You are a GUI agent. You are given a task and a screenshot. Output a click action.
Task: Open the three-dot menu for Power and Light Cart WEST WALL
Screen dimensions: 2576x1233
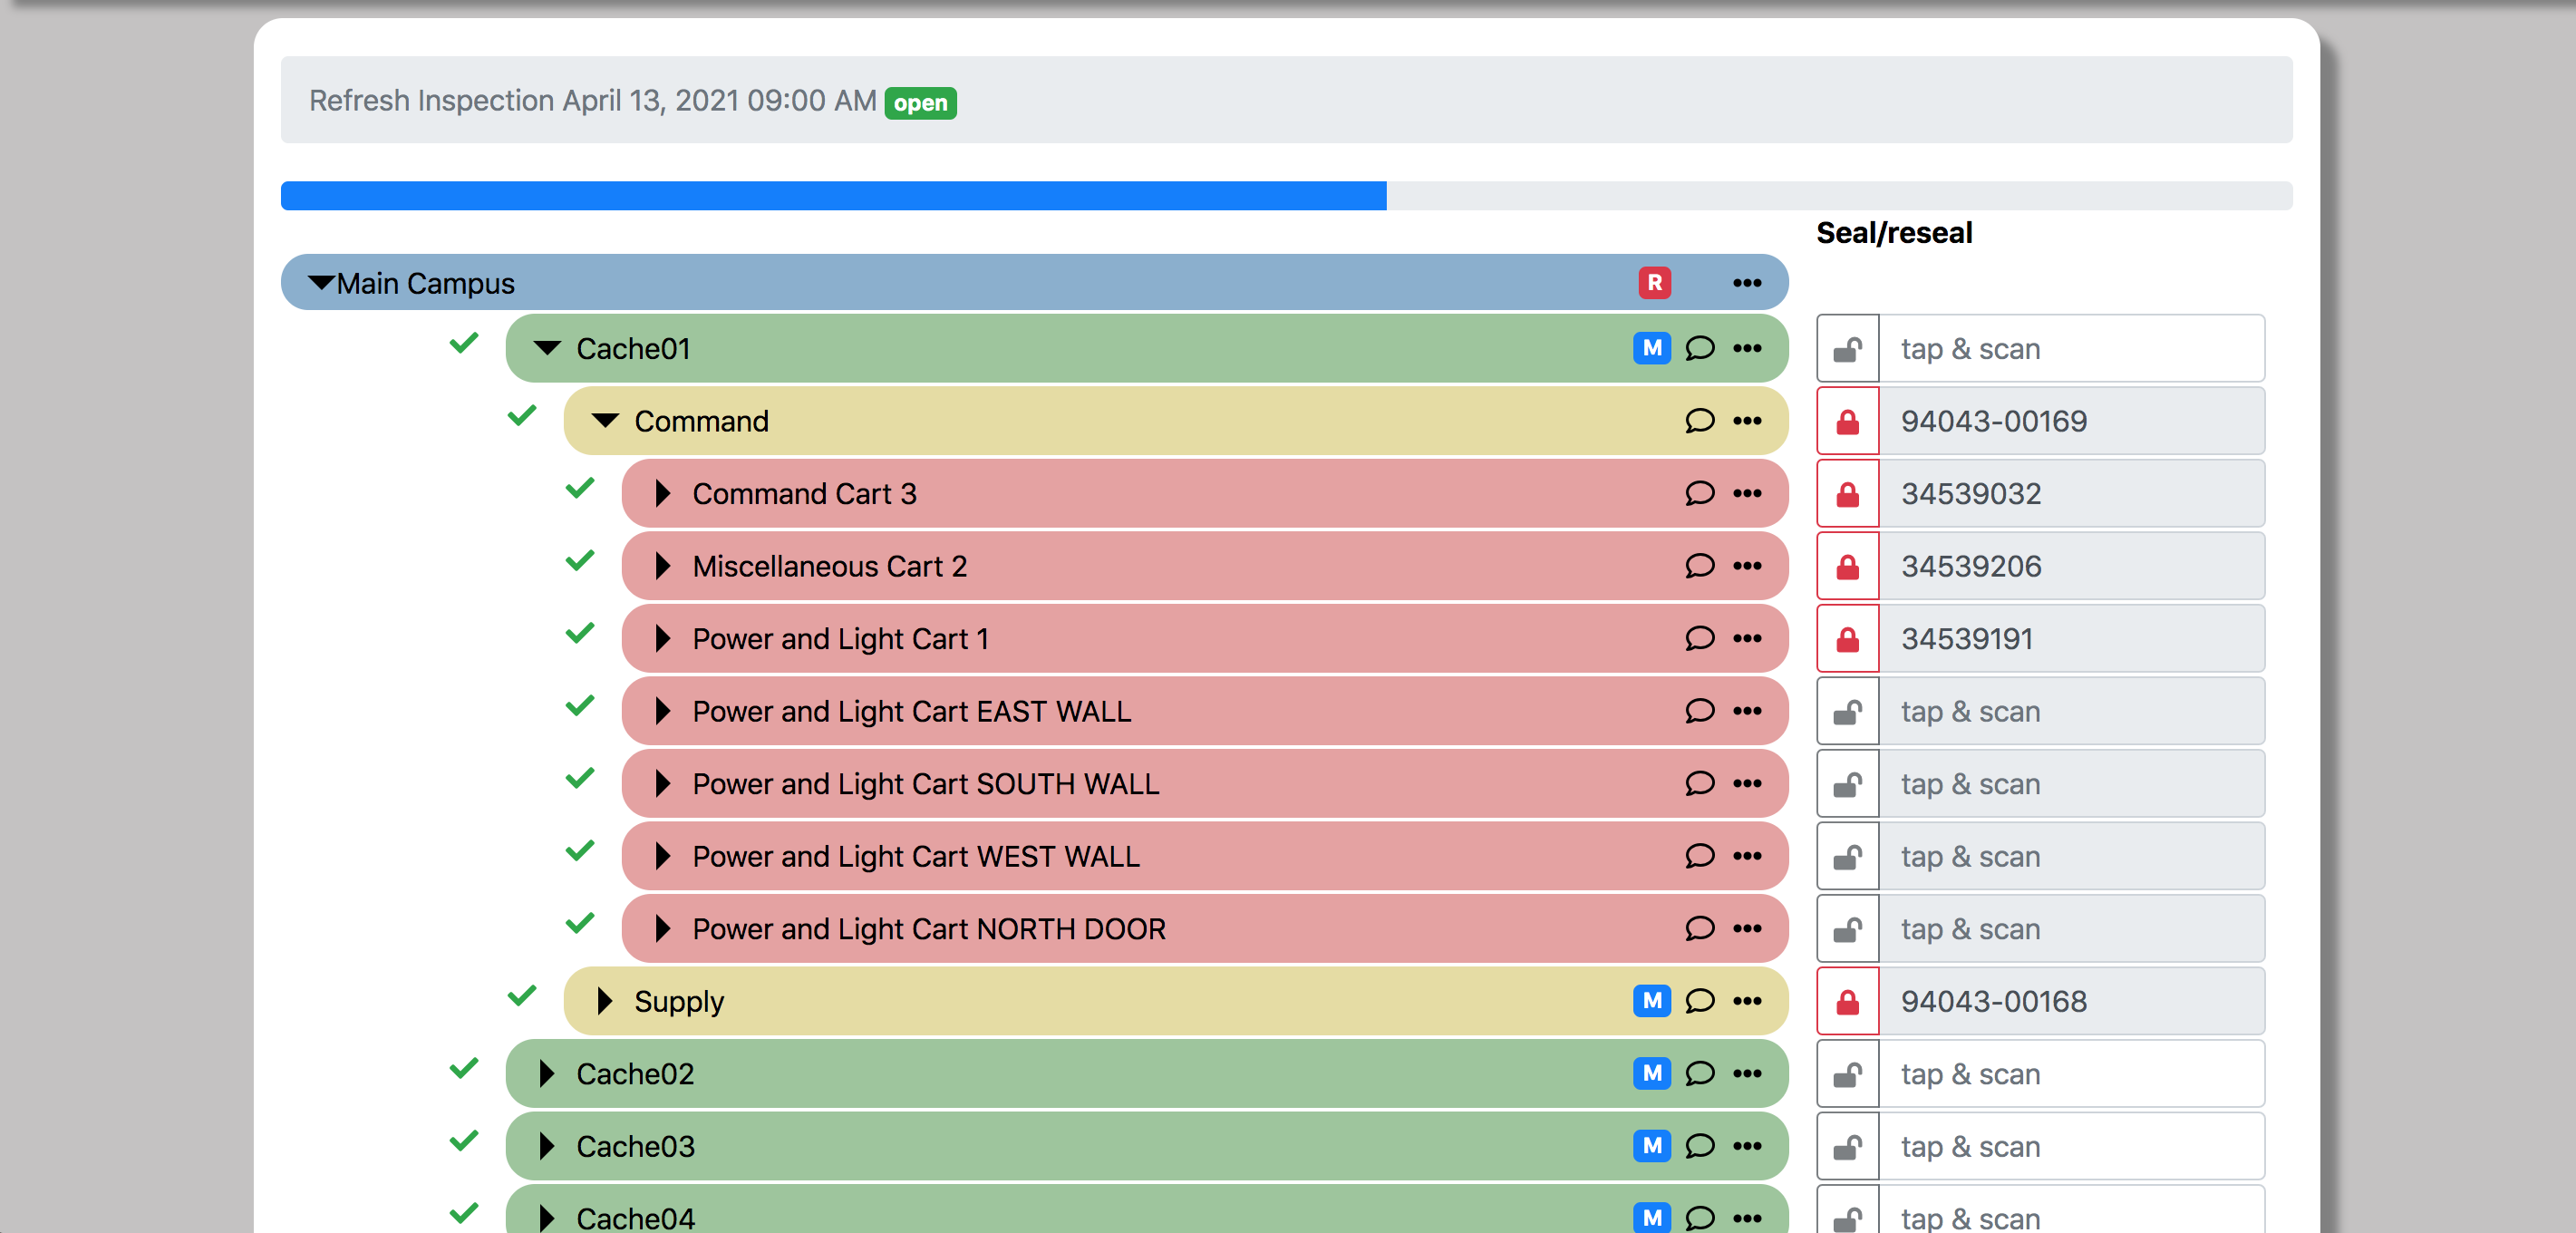pyautogui.click(x=1747, y=856)
